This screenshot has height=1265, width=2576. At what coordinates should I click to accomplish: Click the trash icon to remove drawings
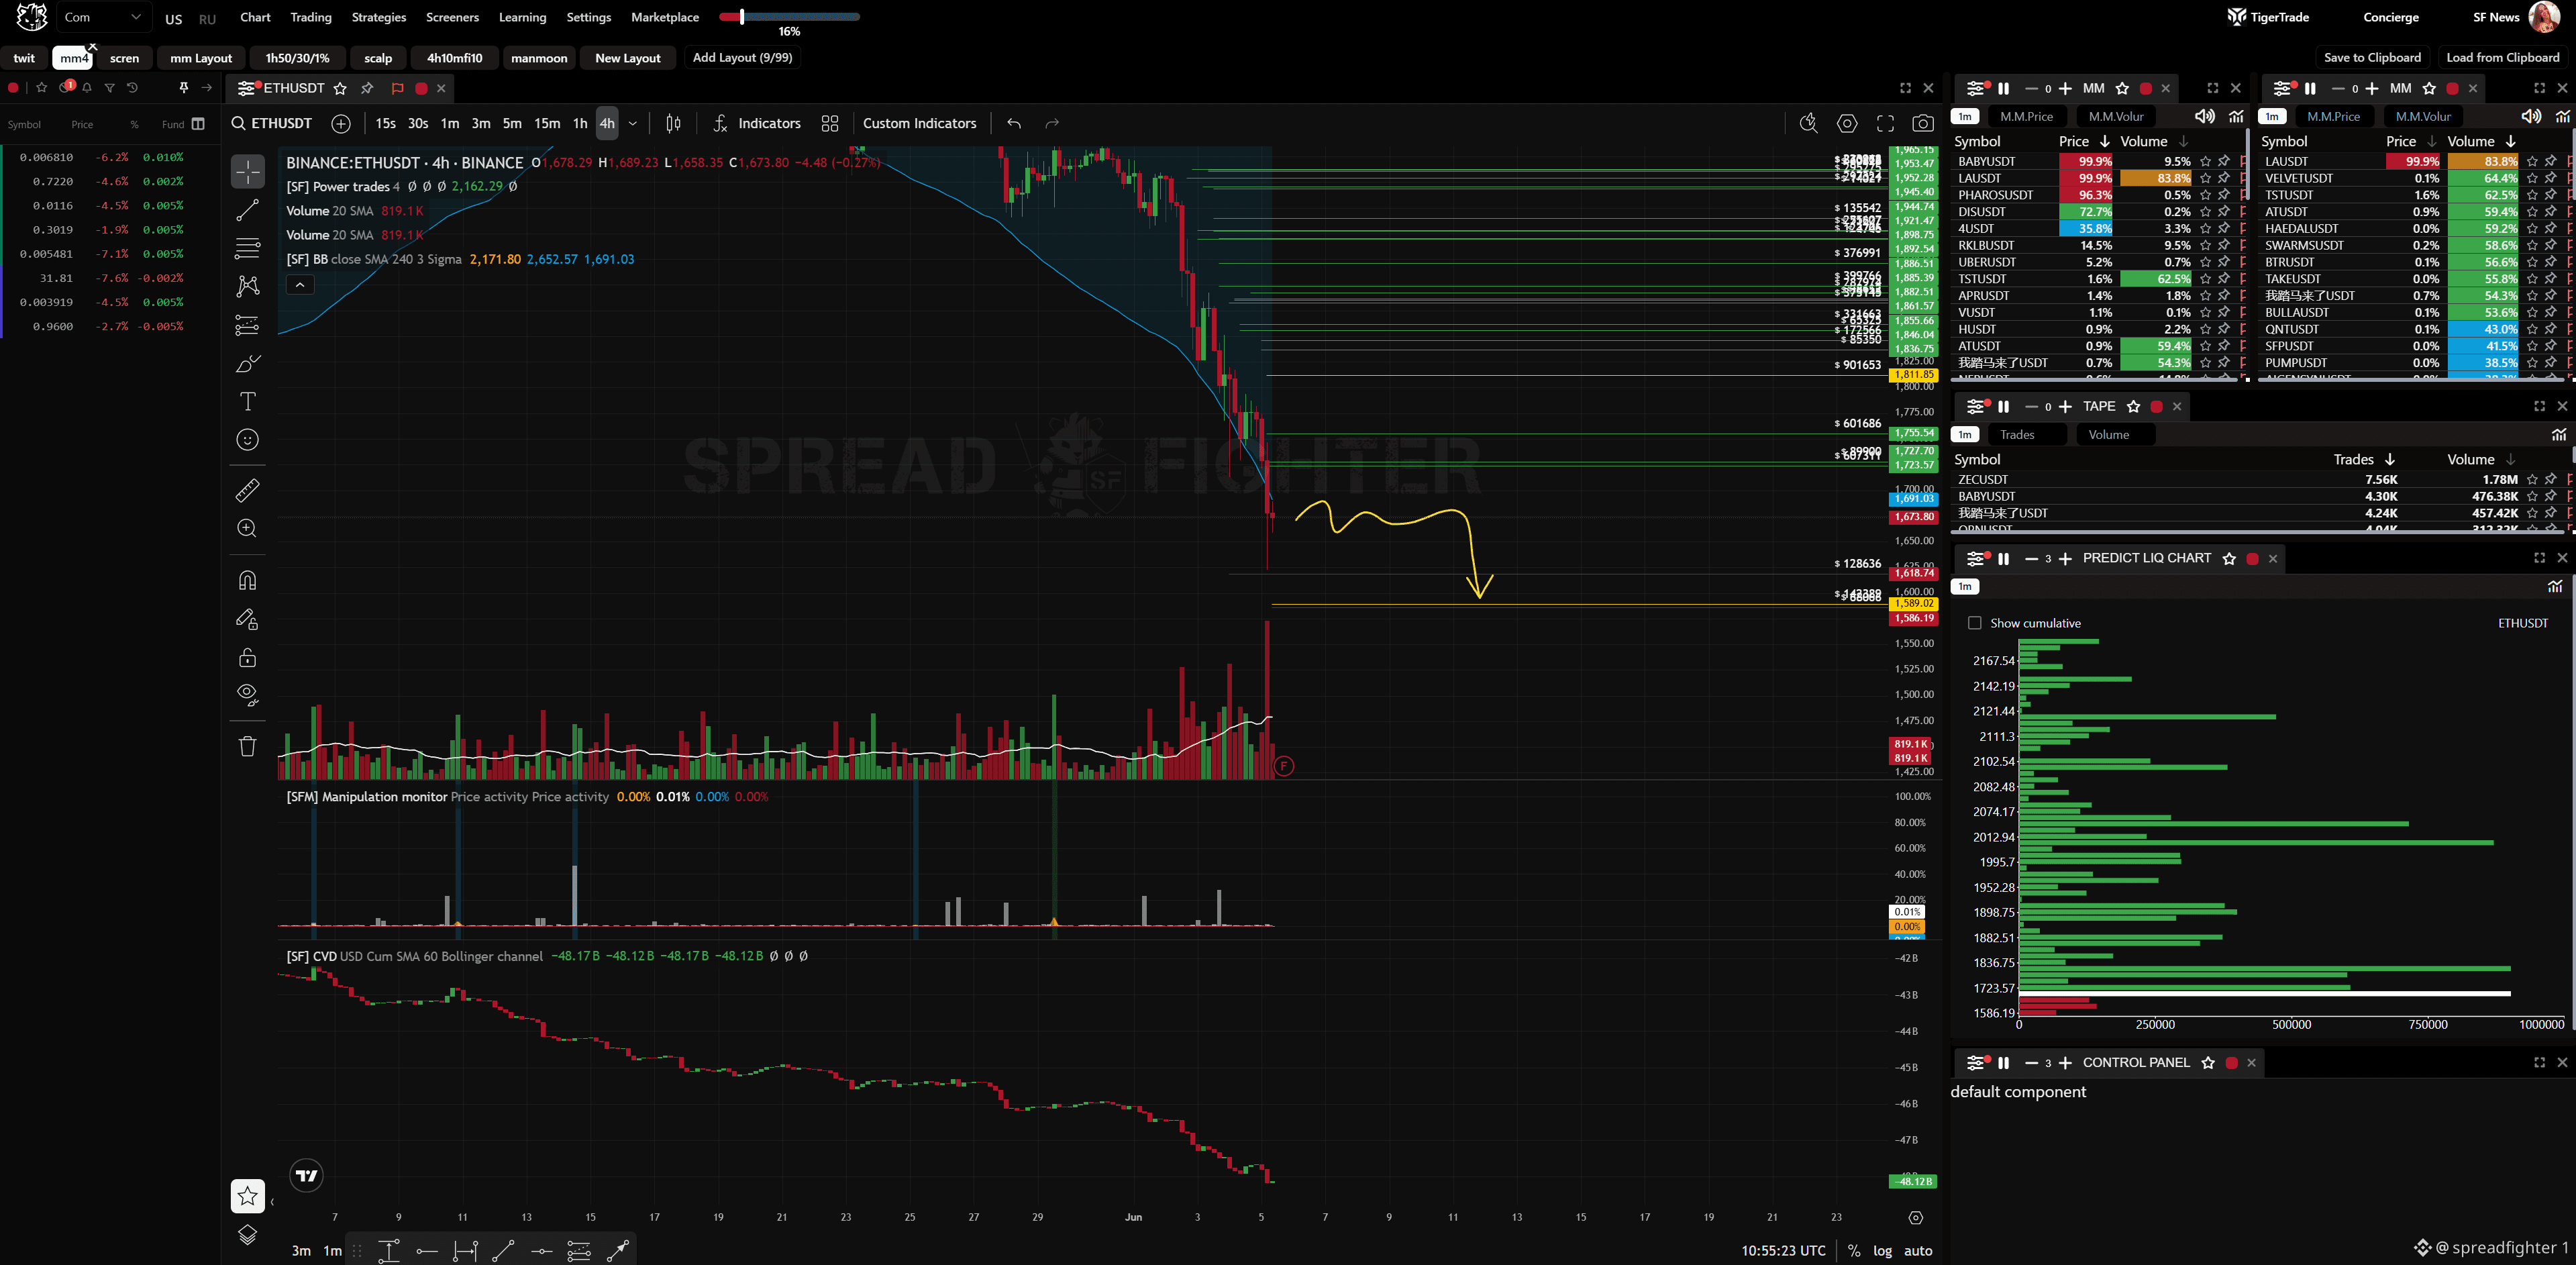(247, 746)
